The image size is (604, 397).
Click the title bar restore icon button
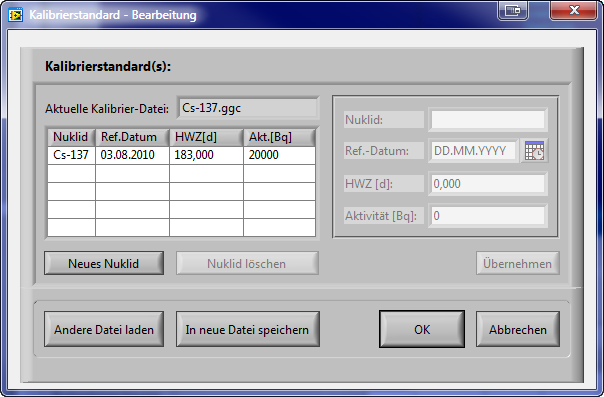click(x=513, y=10)
